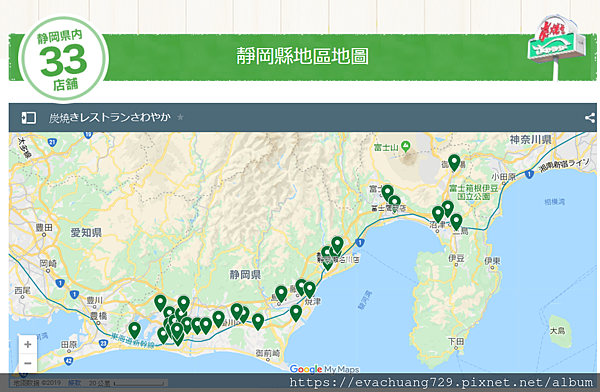
Task: Select the pin directly above 焼津 label
Action: coord(310,290)
